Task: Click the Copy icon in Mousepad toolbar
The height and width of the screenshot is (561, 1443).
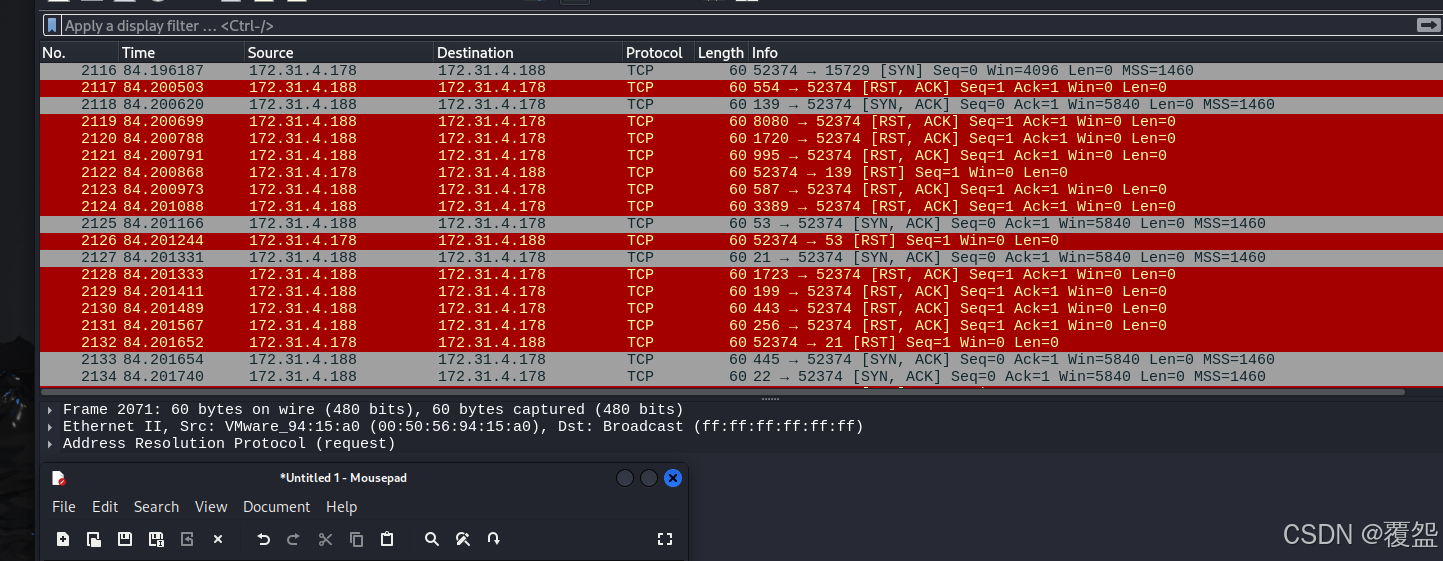Action: coord(356,539)
